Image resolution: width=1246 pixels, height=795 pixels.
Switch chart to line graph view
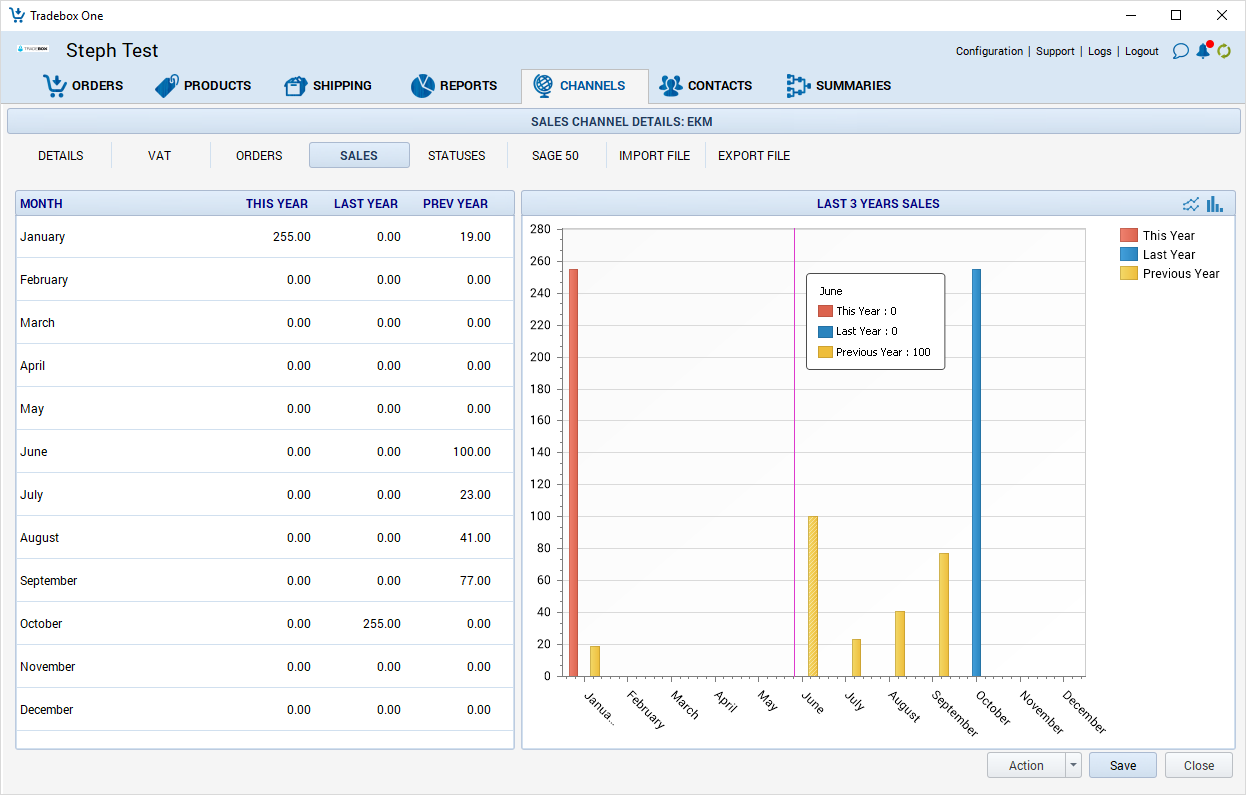tap(1190, 204)
